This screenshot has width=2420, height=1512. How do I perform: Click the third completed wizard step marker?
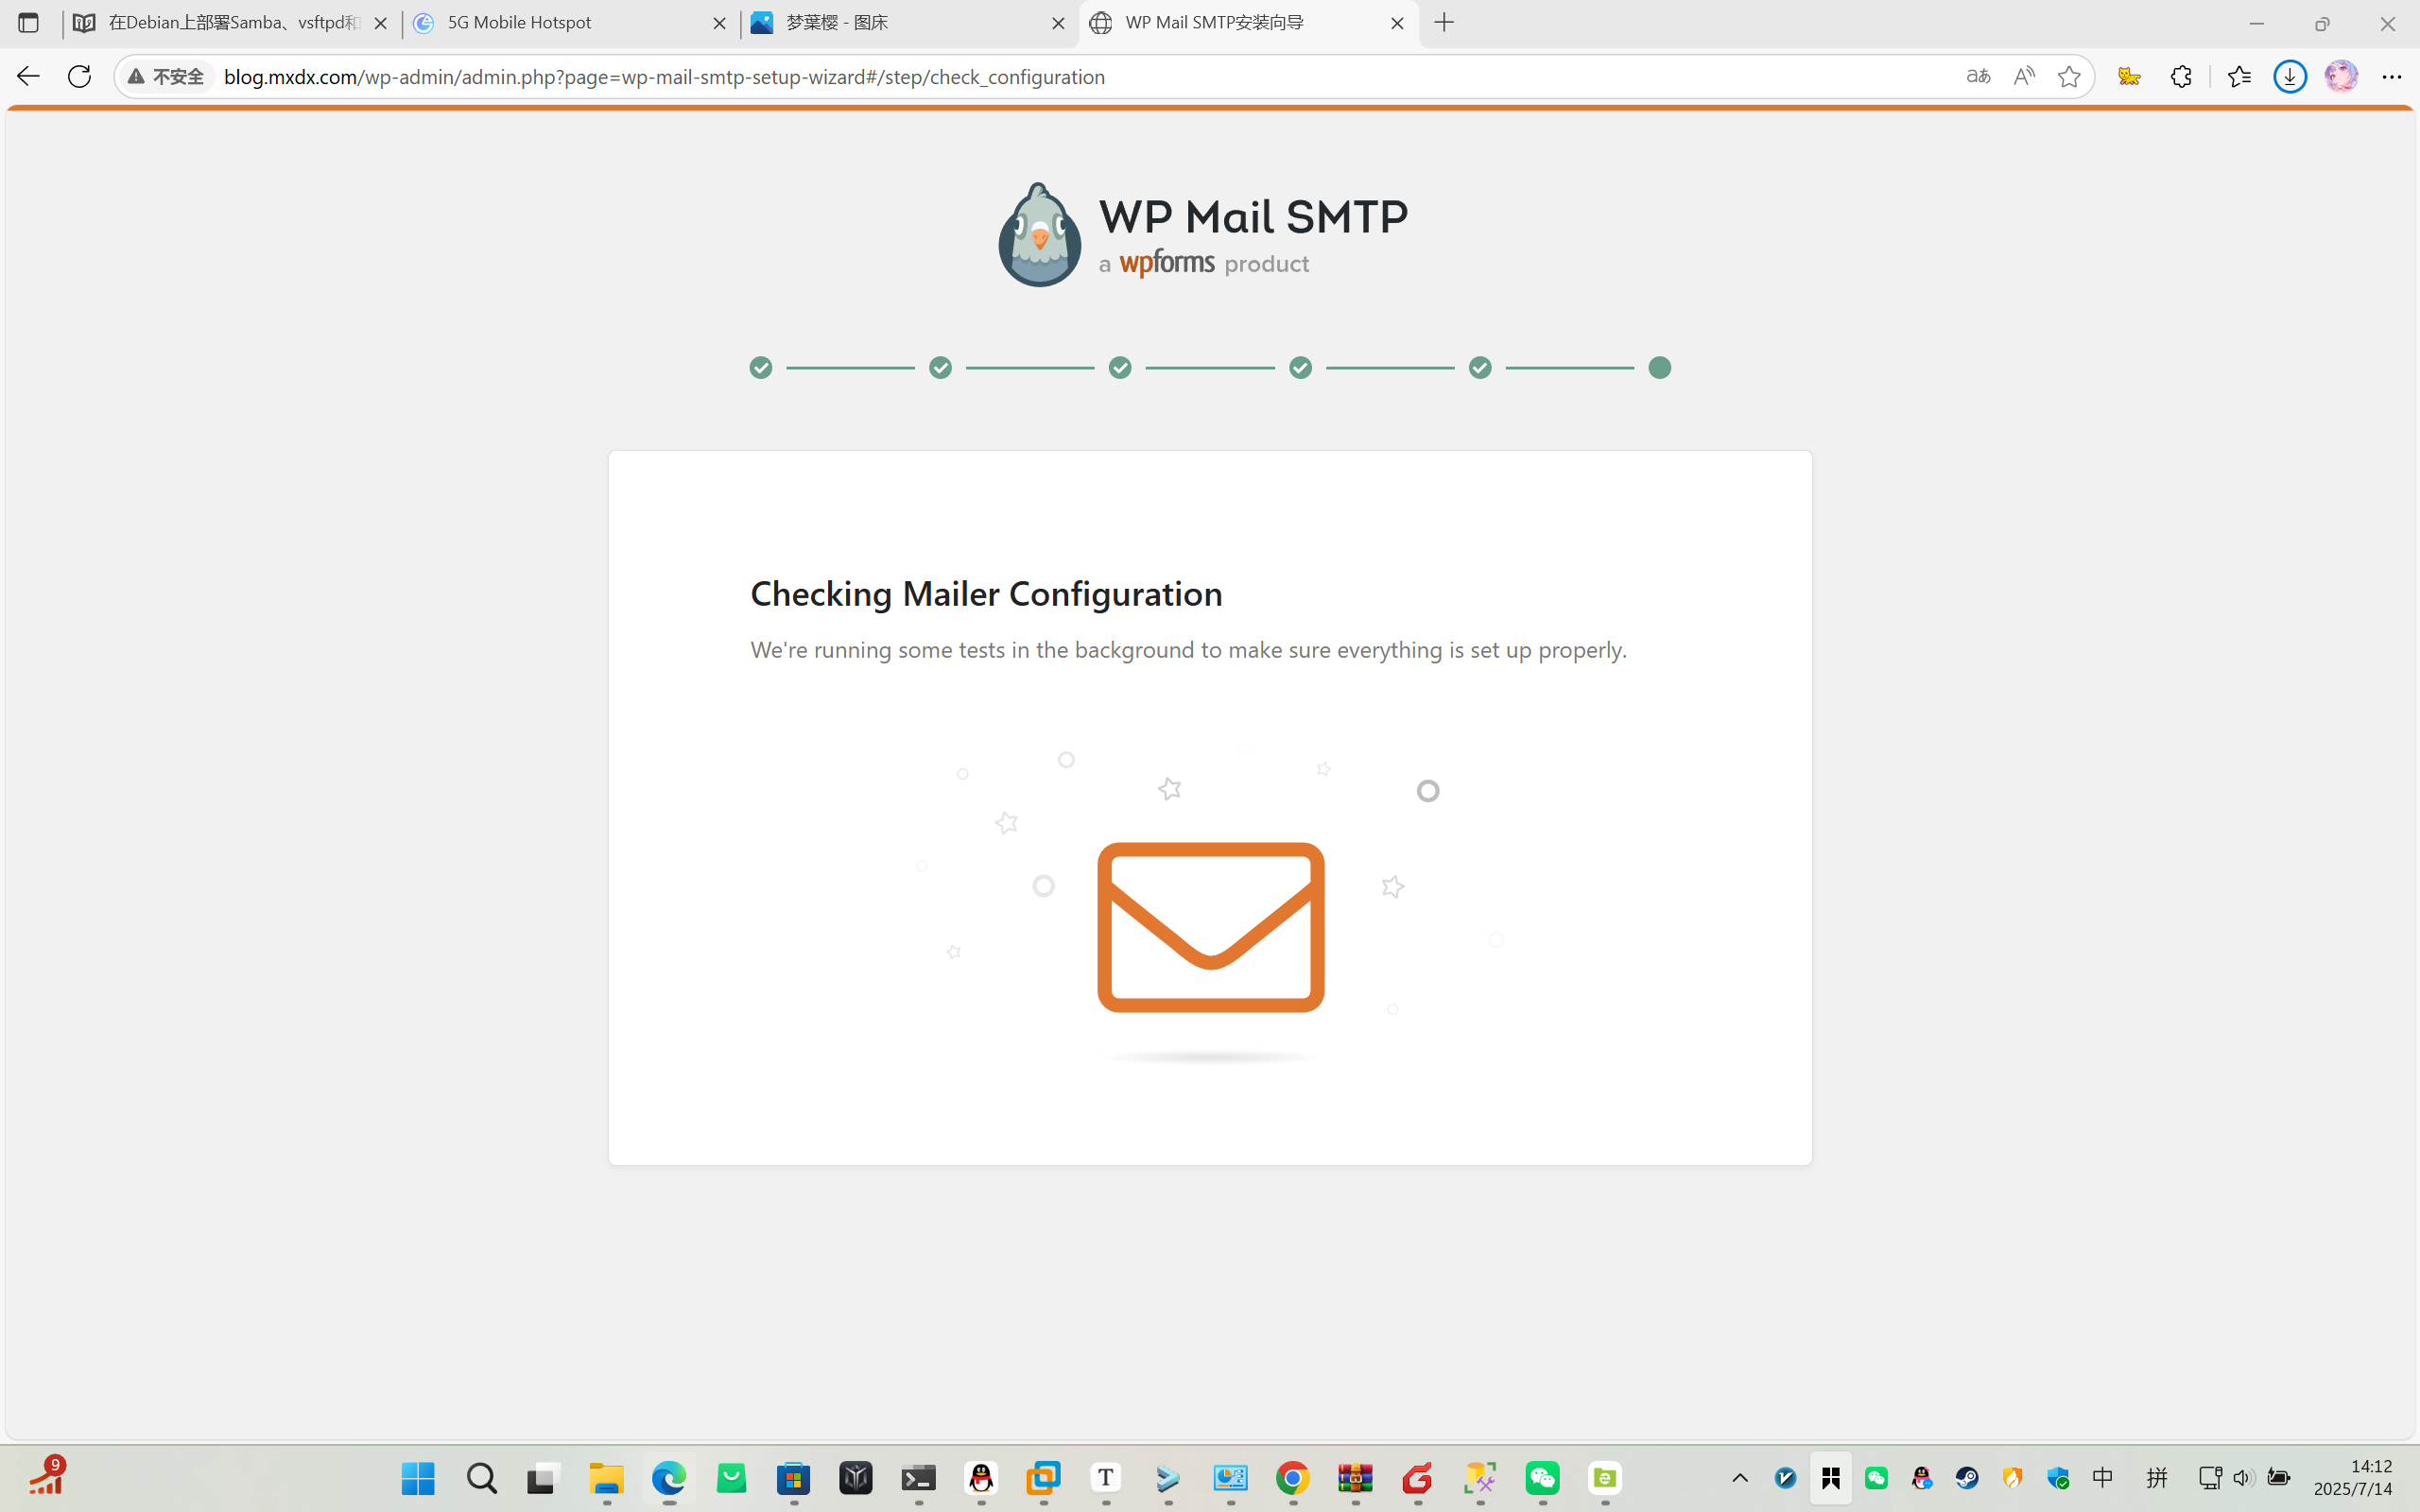click(1120, 368)
